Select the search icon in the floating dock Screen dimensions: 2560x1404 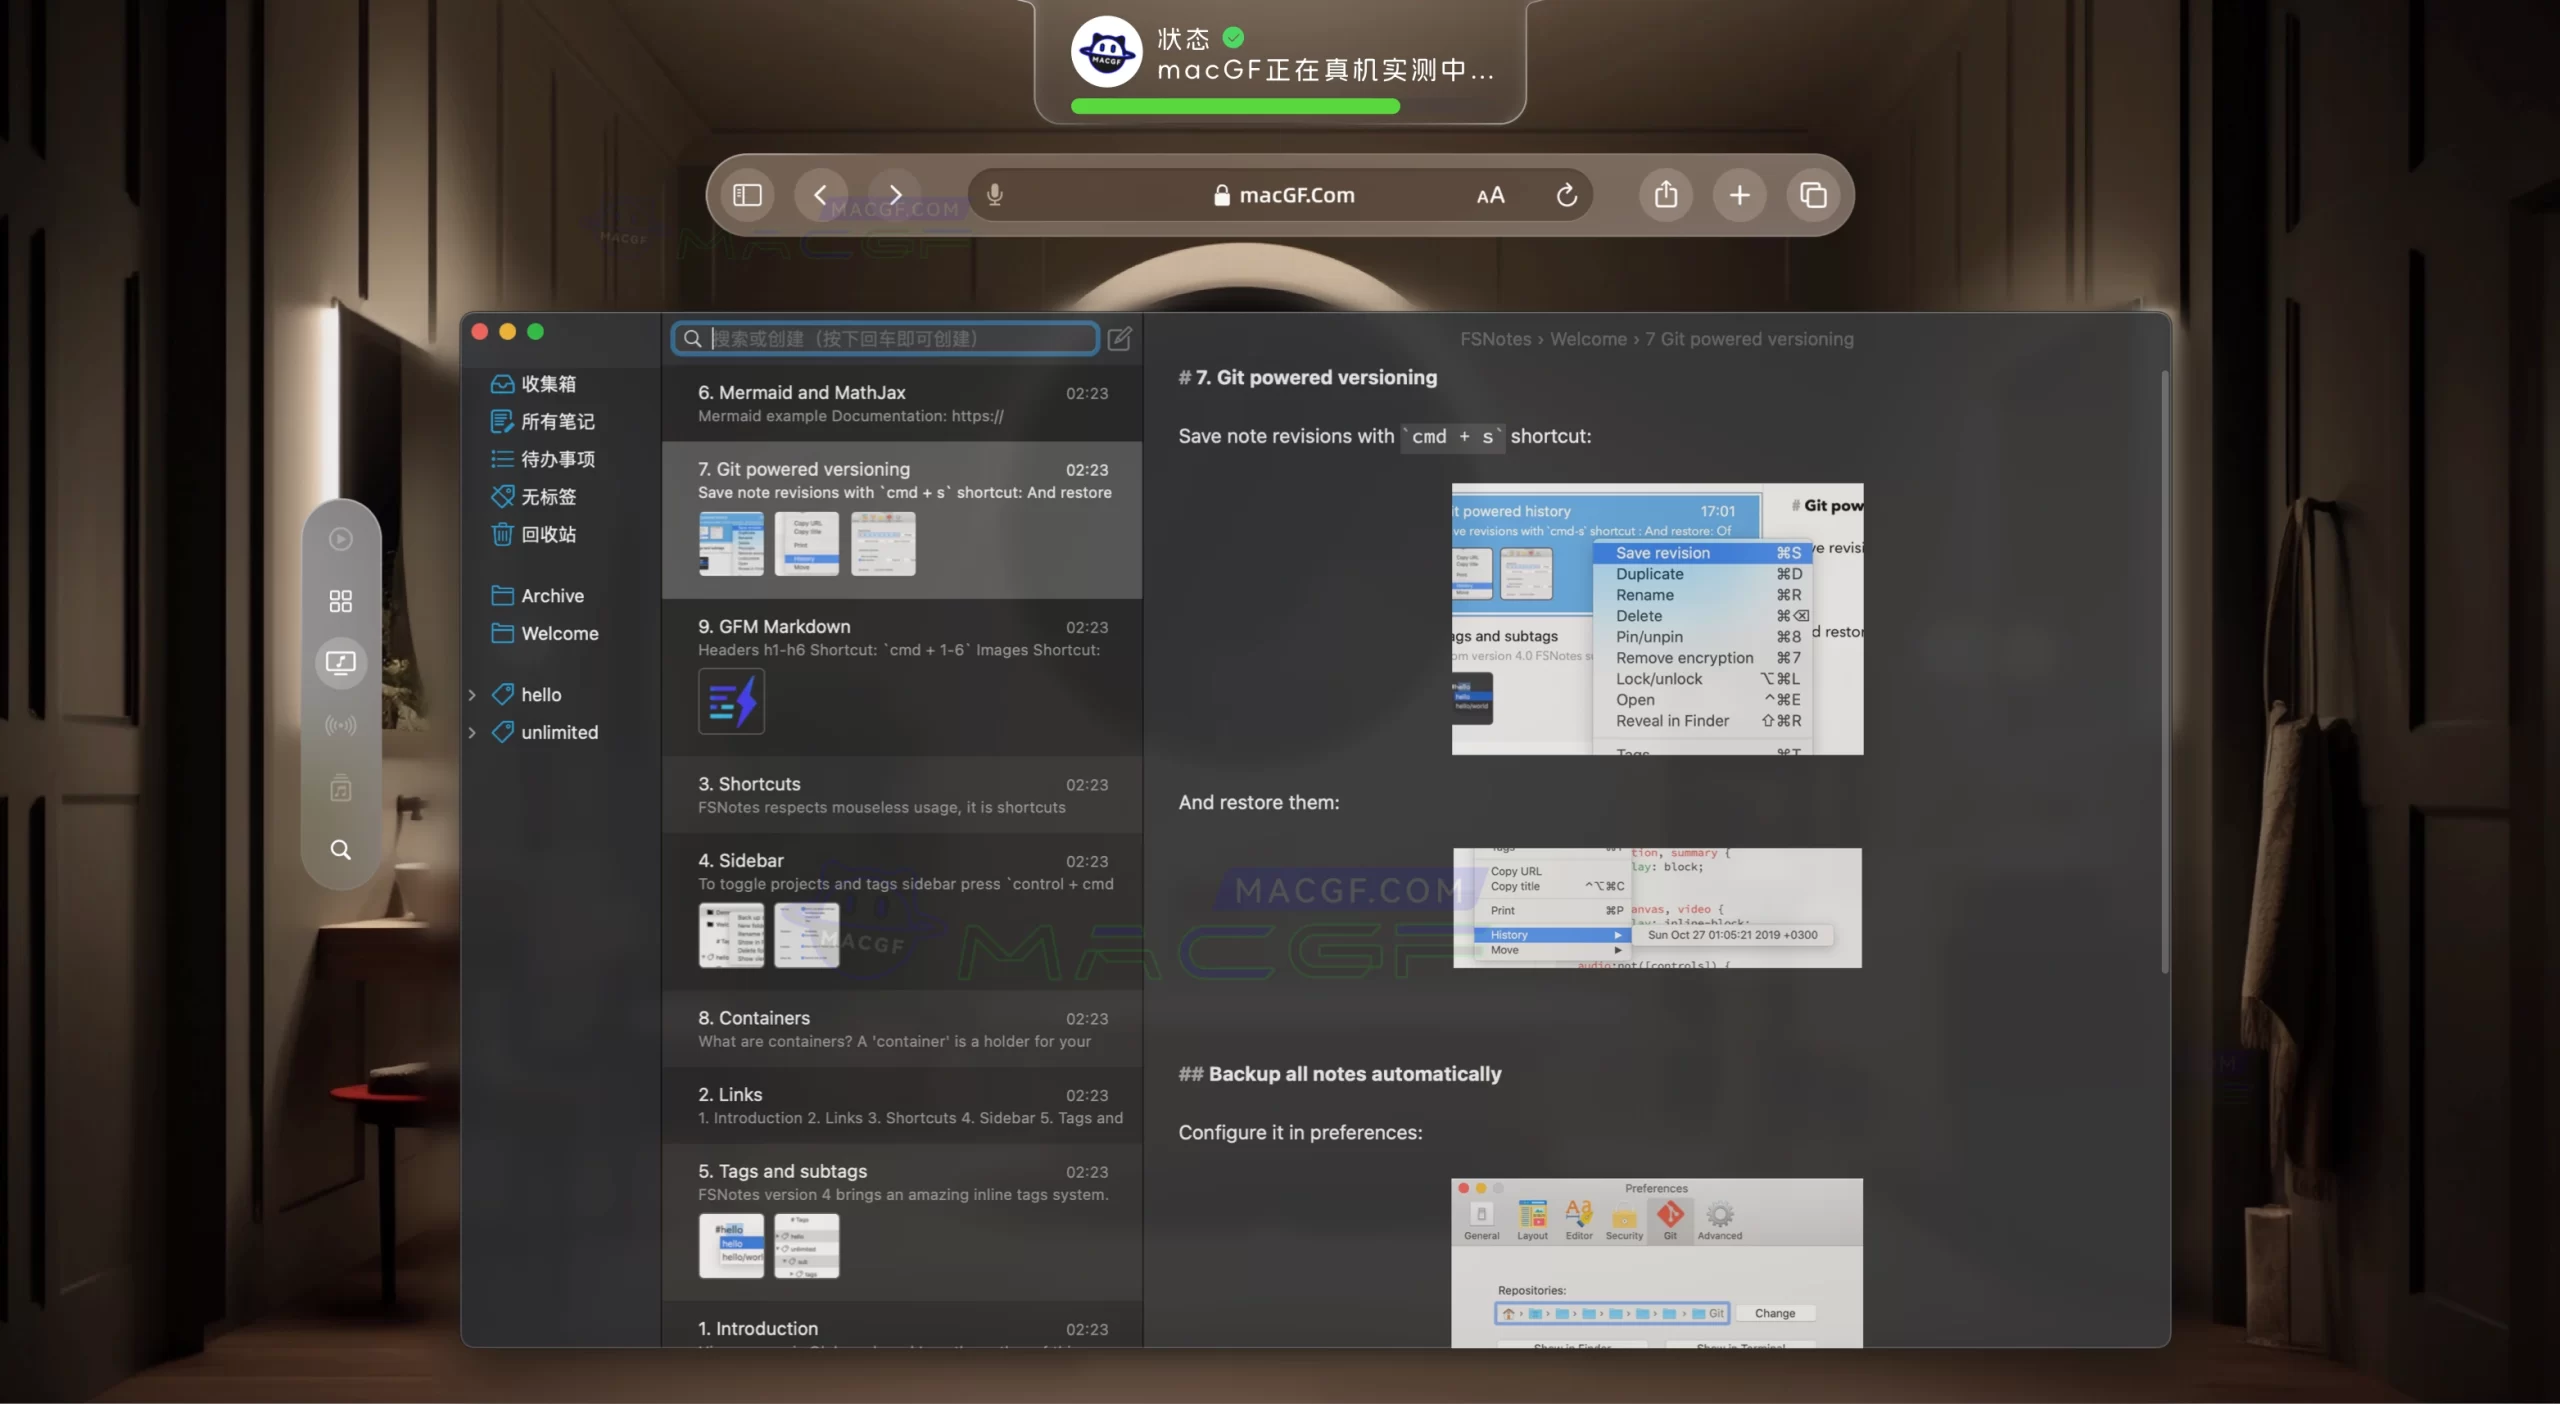(x=340, y=850)
